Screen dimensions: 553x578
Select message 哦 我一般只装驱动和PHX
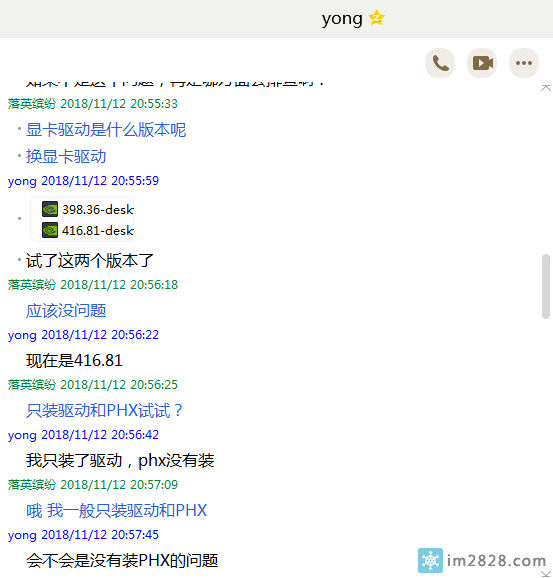[x=116, y=511]
